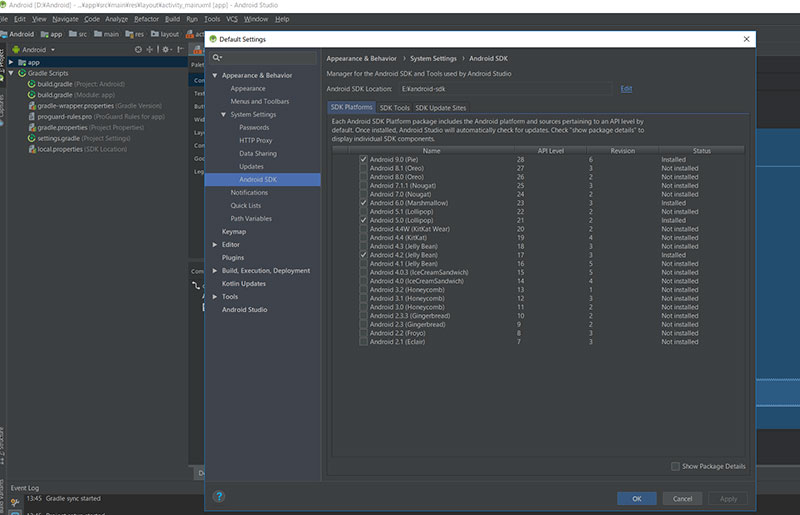Enable Android 8.1 (Oreo) checkbox

pyautogui.click(x=363, y=168)
